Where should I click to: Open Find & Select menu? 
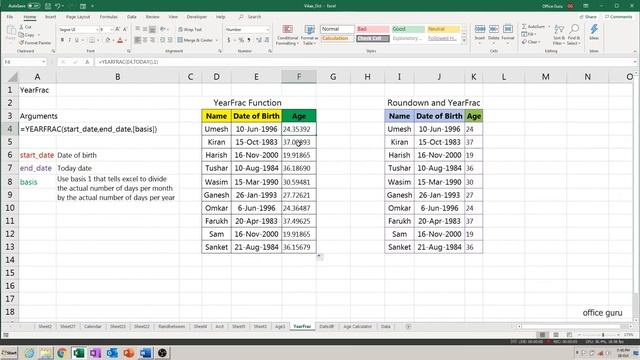(574, 34)
